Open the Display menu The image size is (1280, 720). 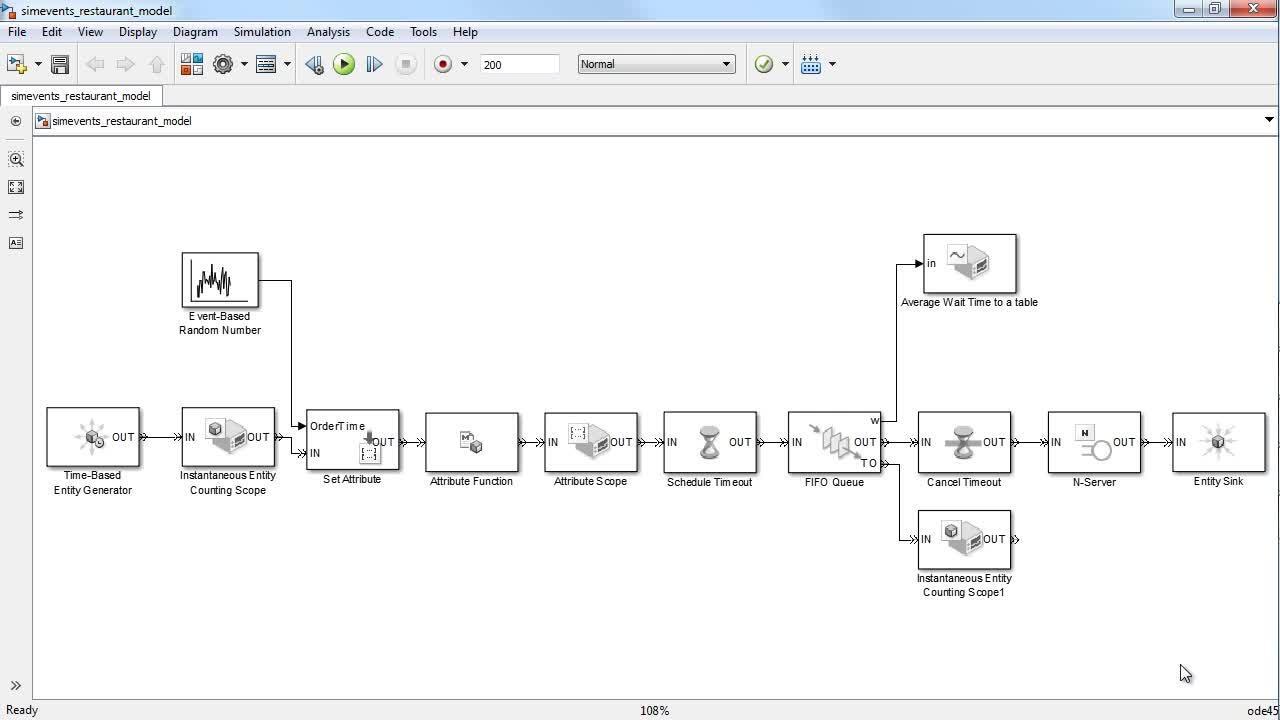(x=138, y=32)
